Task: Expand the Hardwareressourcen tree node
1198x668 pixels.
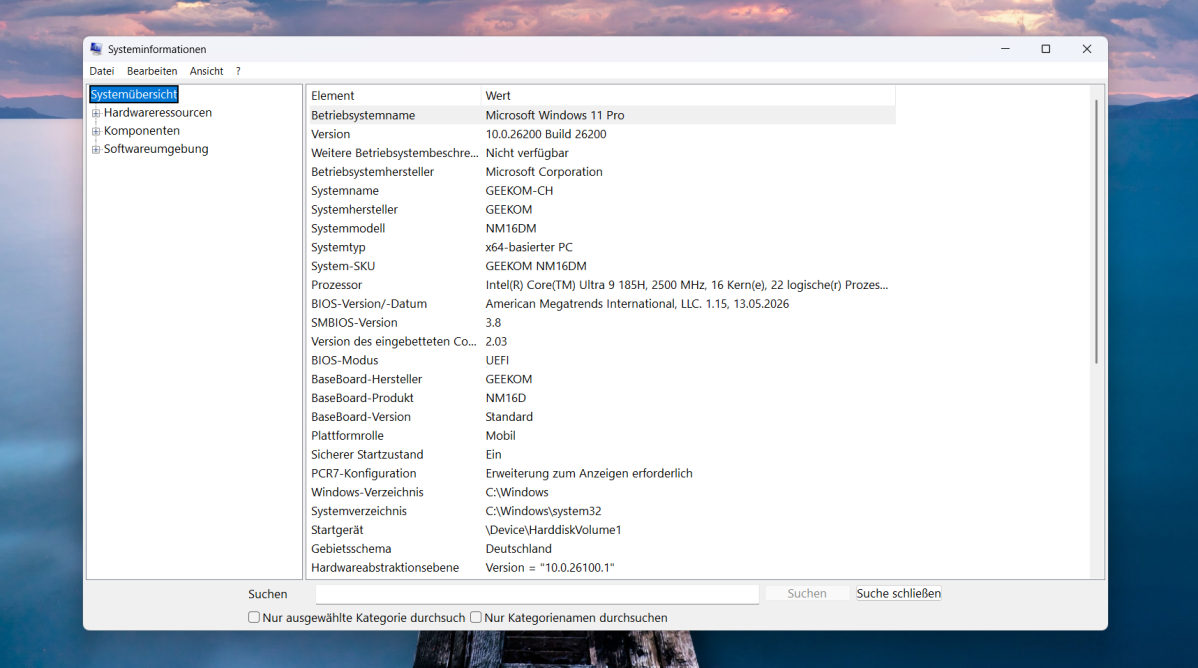Action: coord(96,113)
